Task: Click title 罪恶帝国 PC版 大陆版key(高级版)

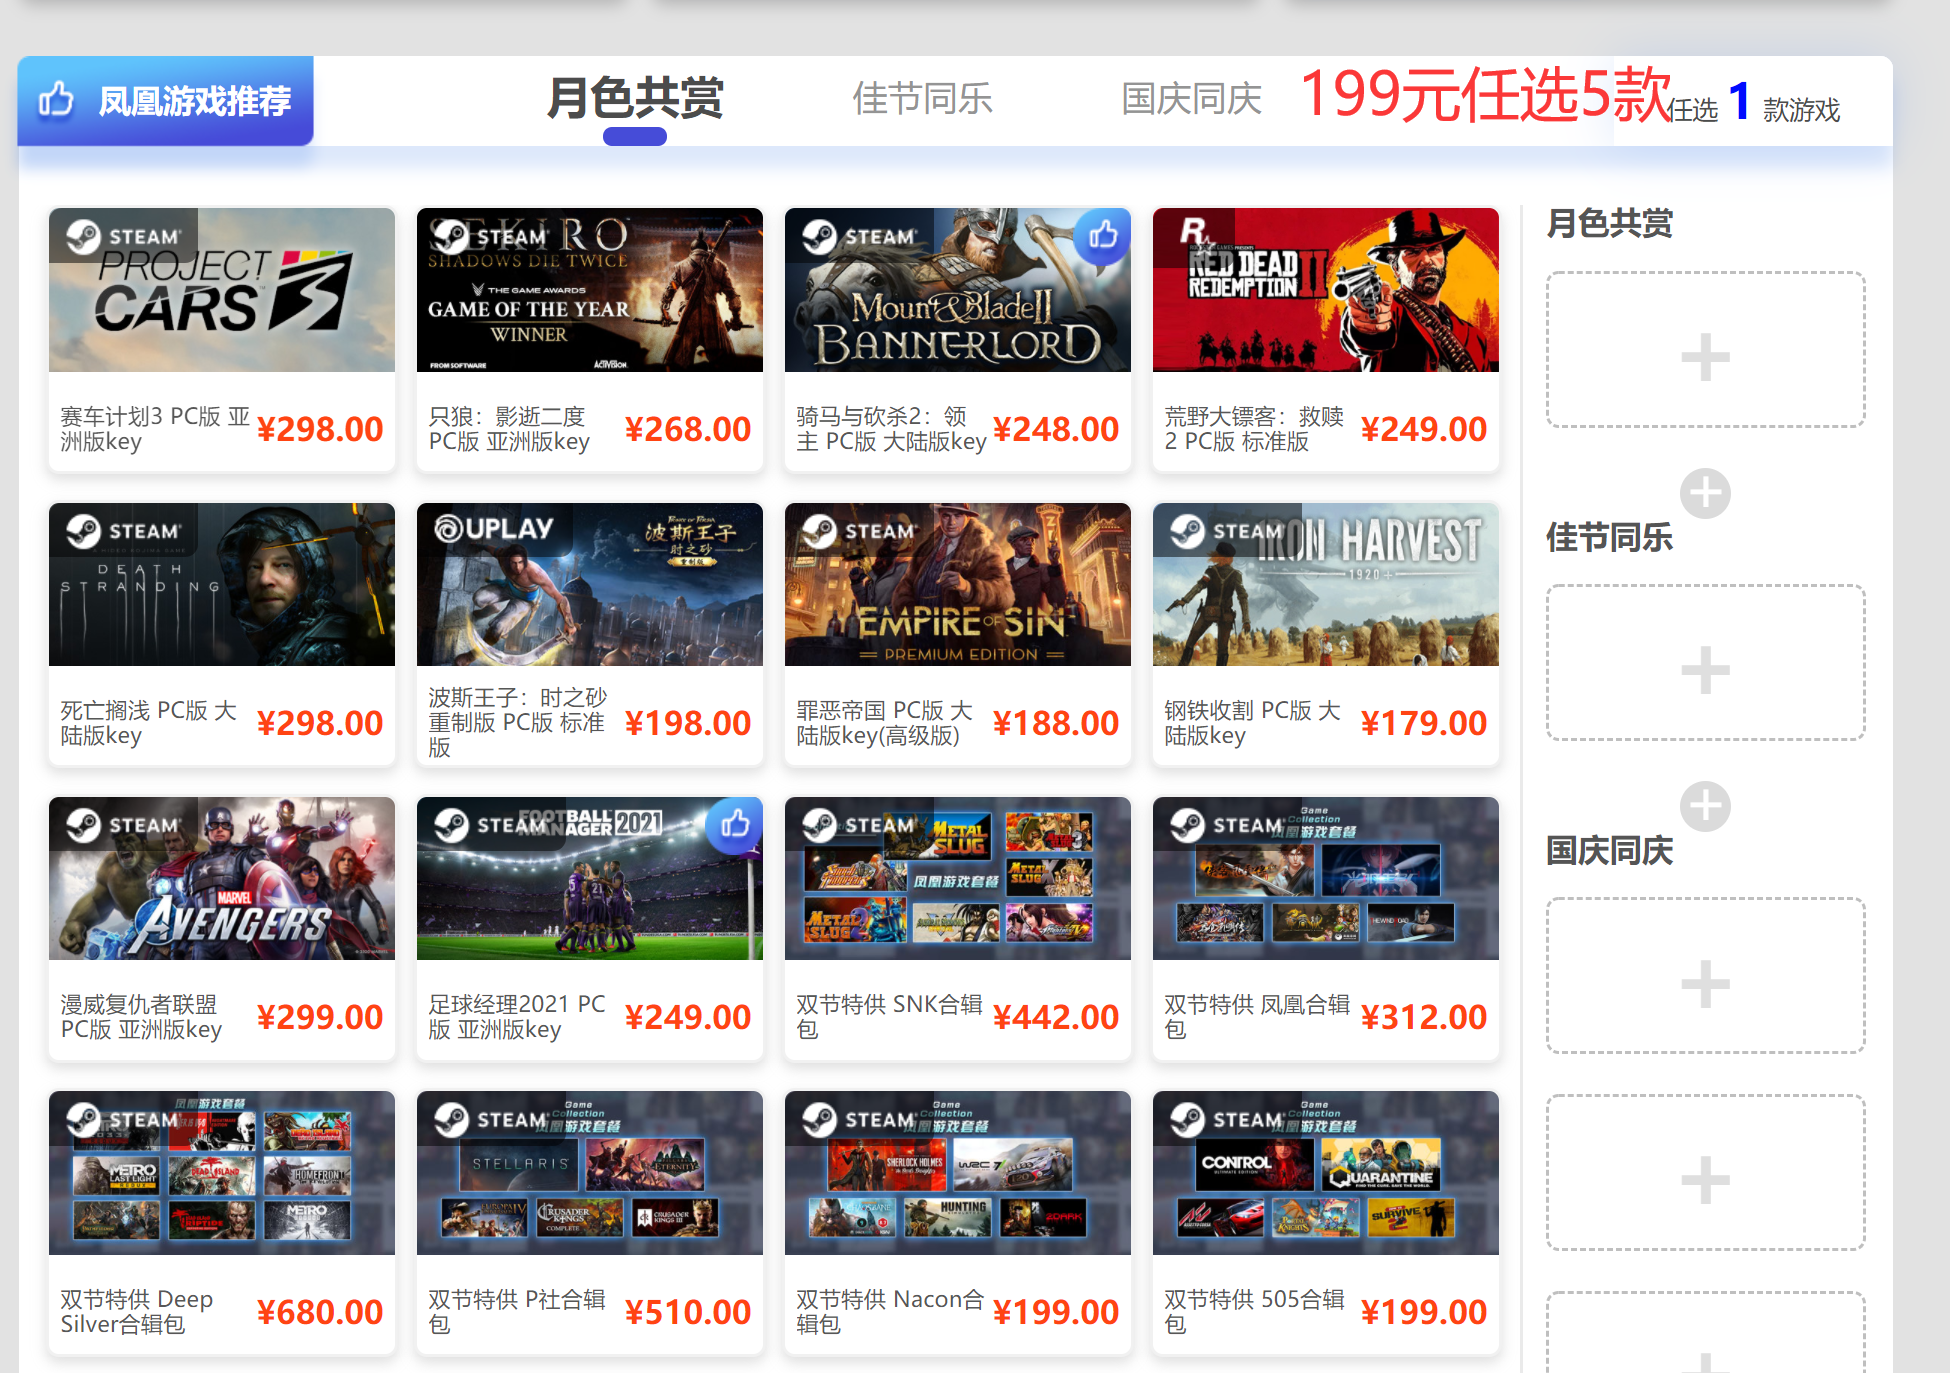Action: [x=885, y=723]
